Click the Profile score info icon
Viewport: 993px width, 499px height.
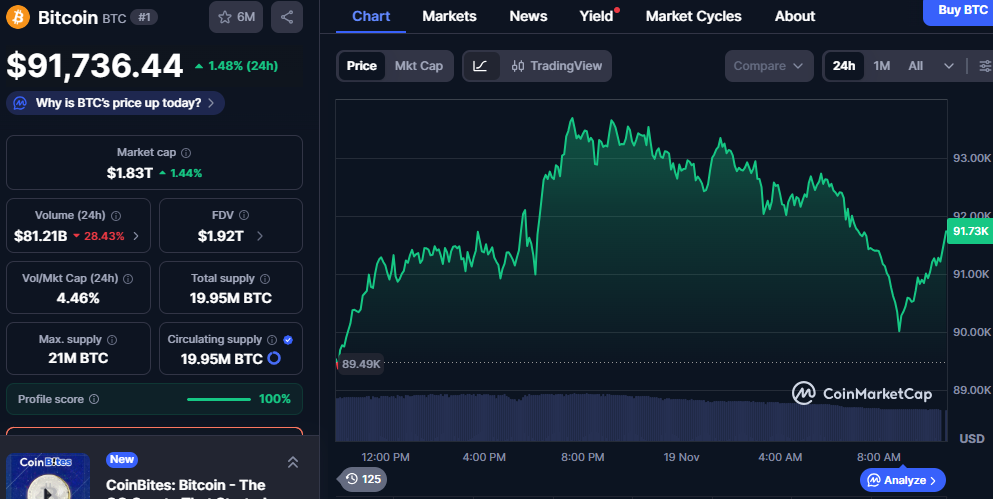pos(94,399)
